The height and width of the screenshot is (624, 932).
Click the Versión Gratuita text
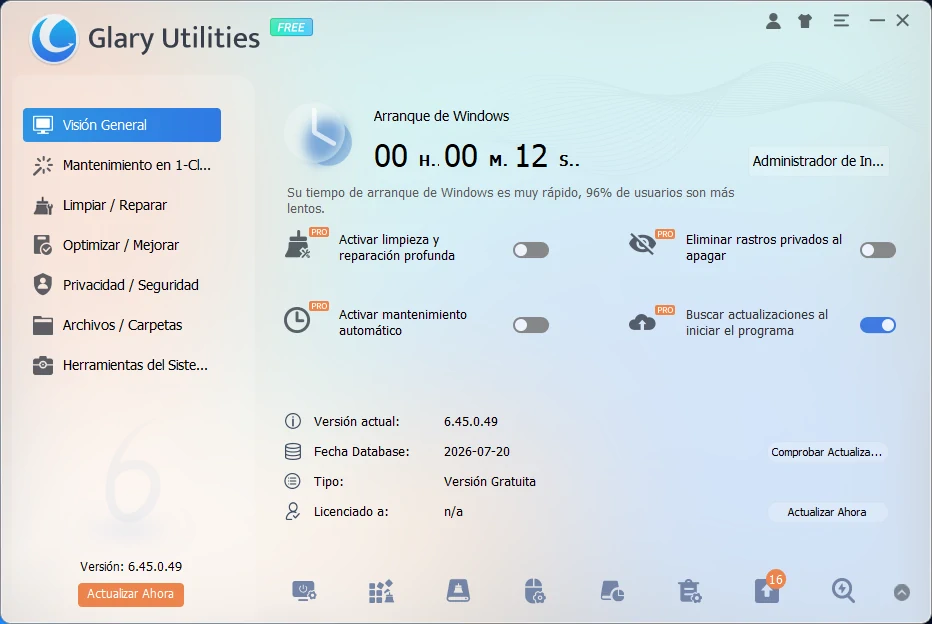point(490,481)
